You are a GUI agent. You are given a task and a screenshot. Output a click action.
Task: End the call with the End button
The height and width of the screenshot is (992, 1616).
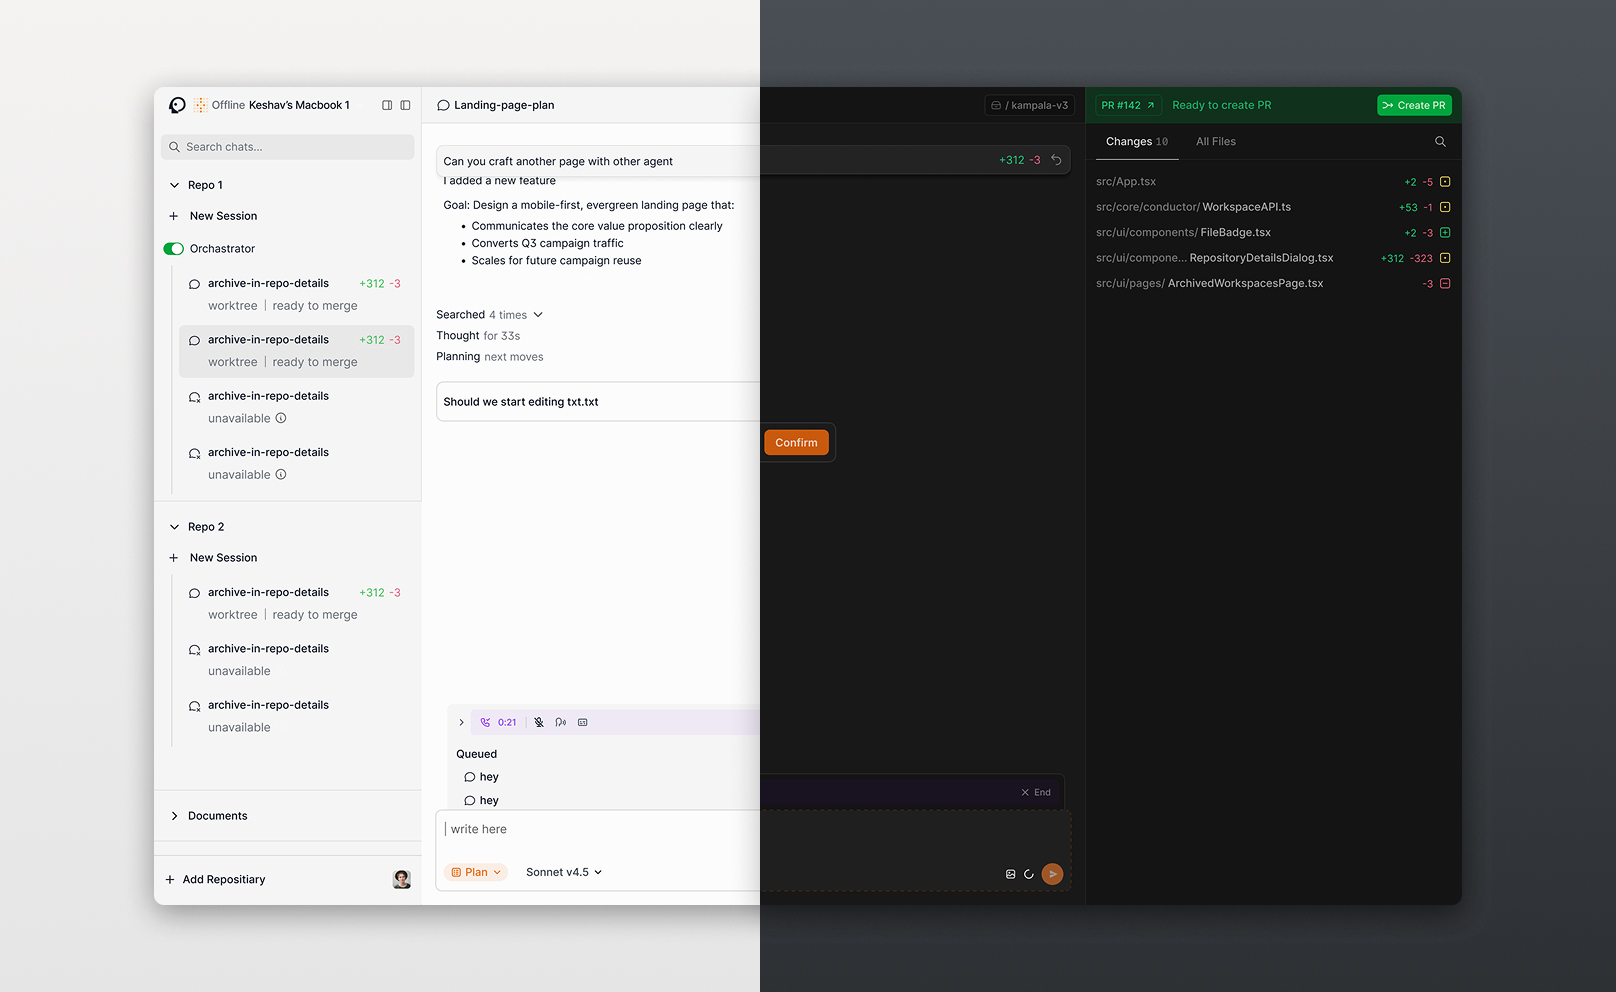[1036, 792]
